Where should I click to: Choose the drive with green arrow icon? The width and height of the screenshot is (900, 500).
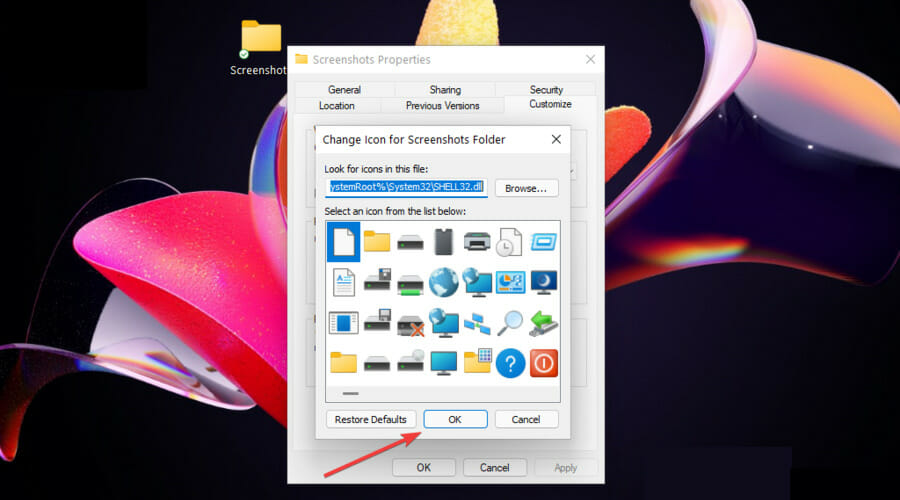click(543, 323)
